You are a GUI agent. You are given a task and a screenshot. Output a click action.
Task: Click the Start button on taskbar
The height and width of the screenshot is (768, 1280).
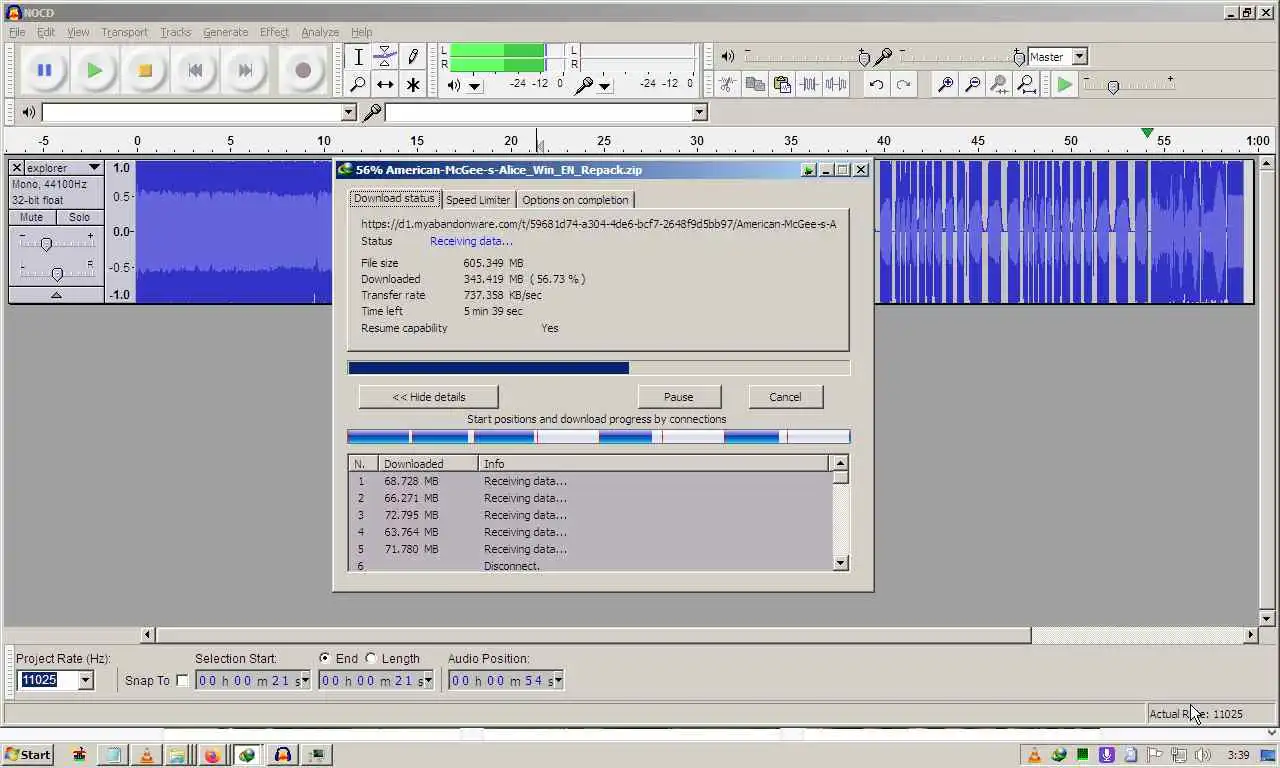[x=28, y=755]
